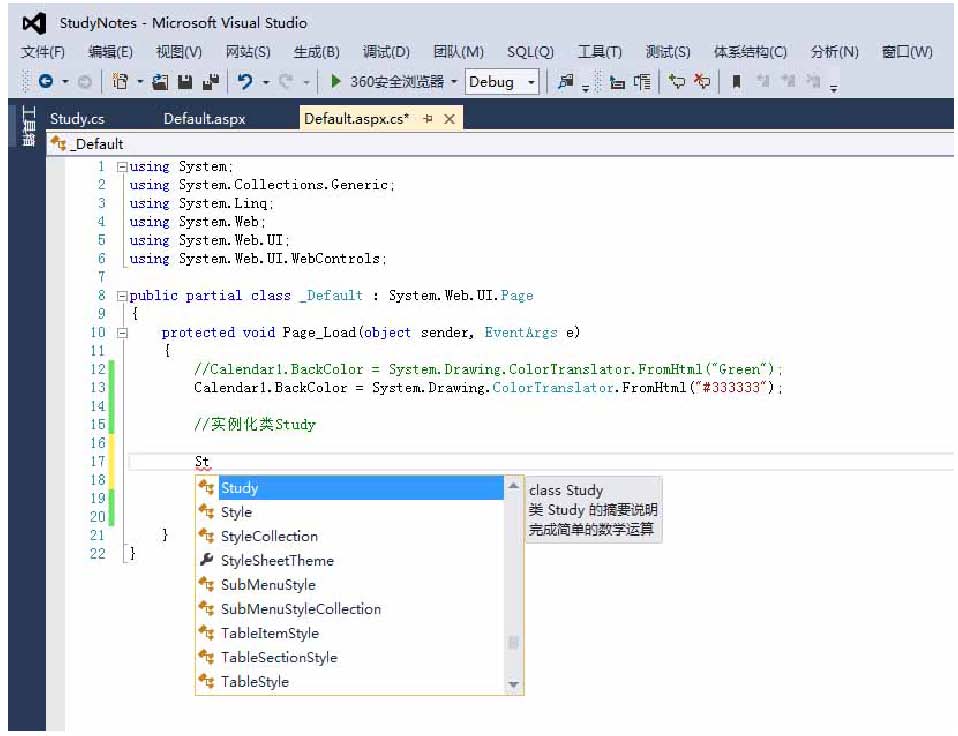Click the Navigate Forward arrow icon
The image size is (958, 736).
tap(85, 81)
